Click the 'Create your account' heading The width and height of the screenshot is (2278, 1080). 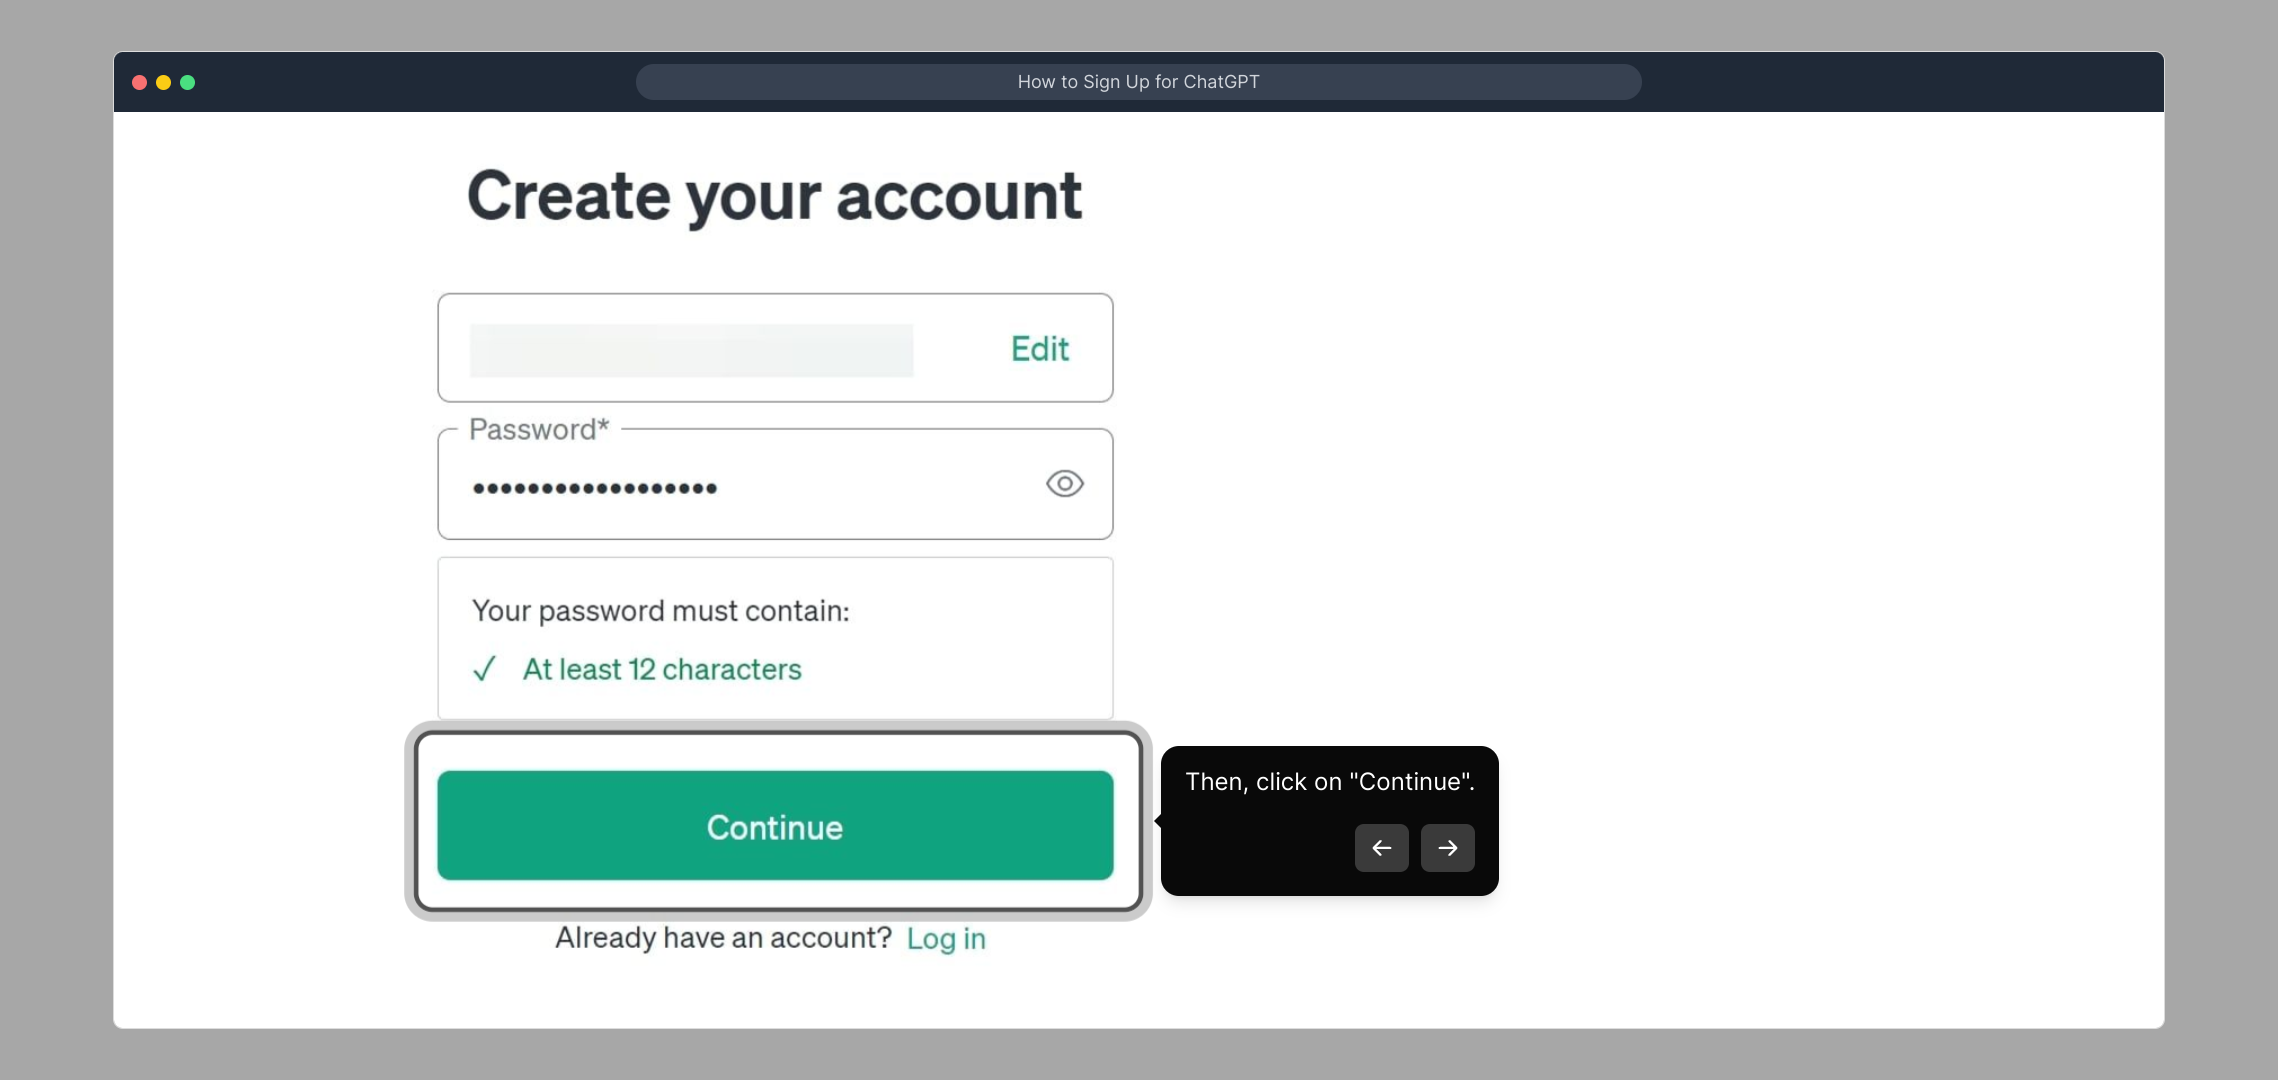(x=774, y=196)
